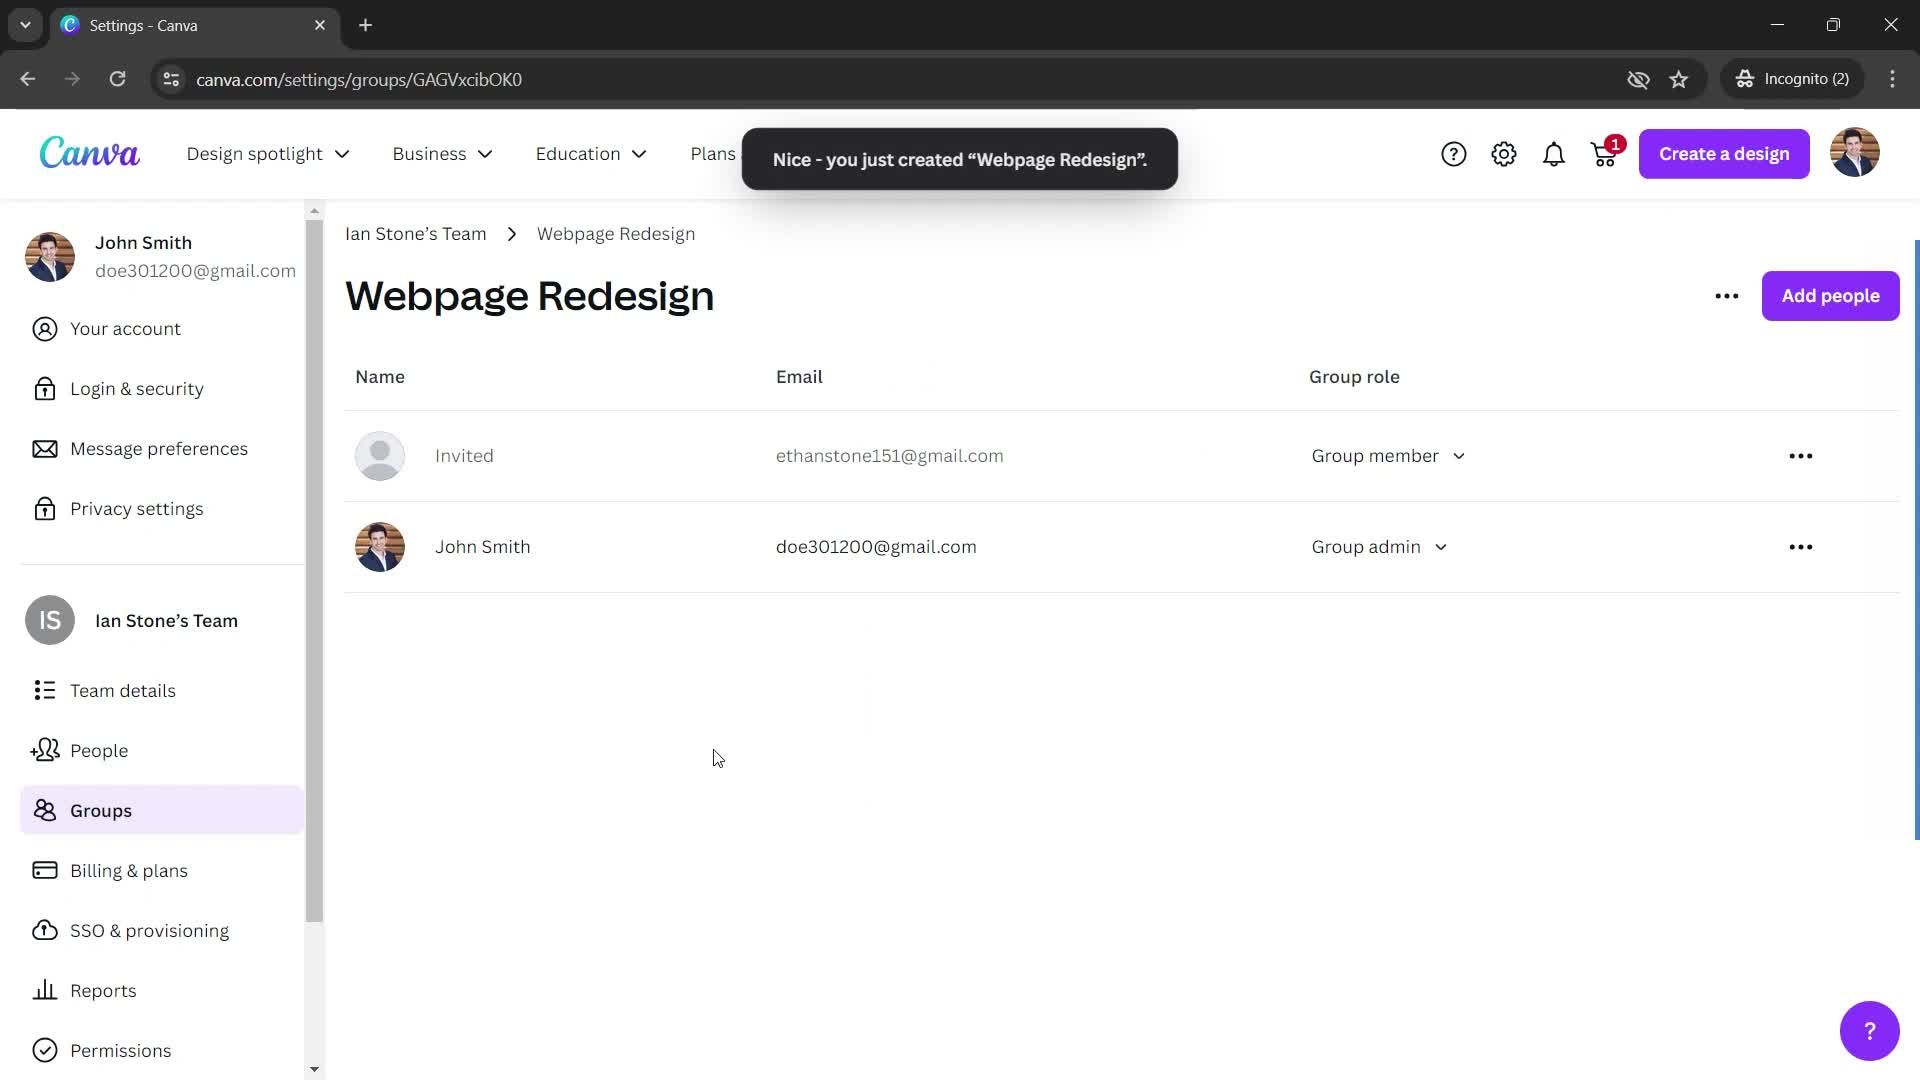Select the Education menu item

[589, 154]
